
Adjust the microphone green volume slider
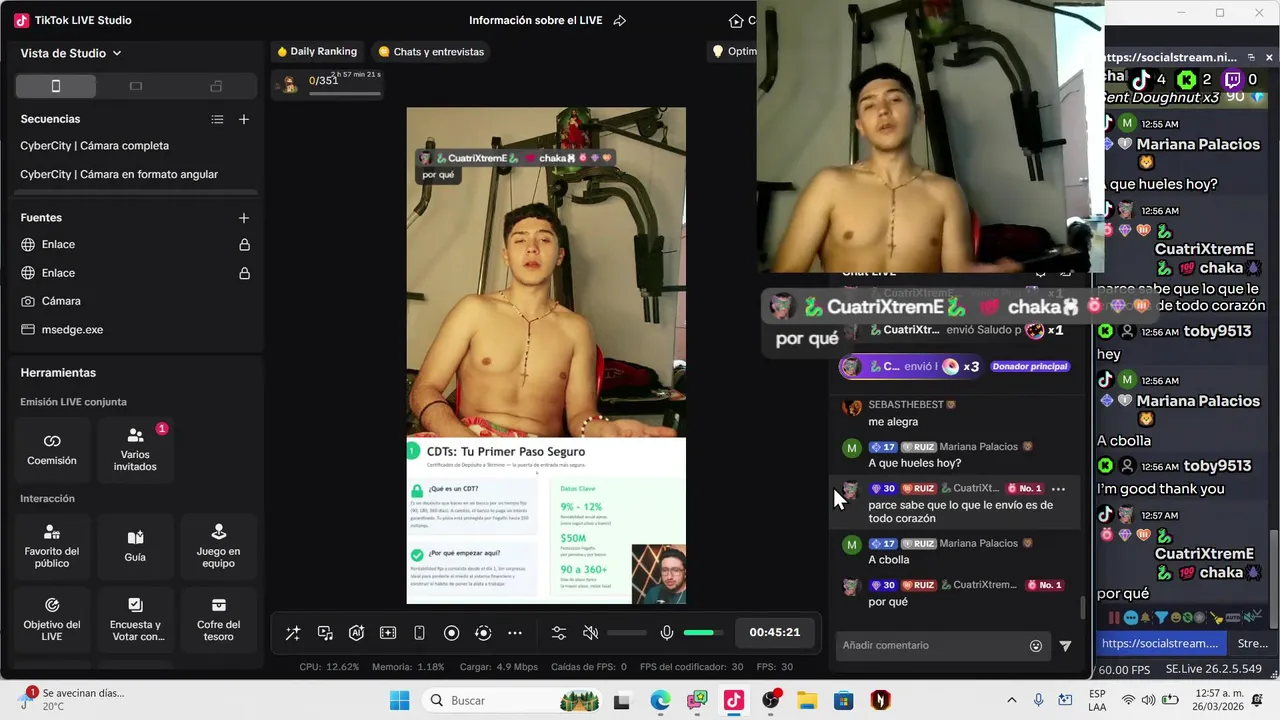(x=703, y=633)
